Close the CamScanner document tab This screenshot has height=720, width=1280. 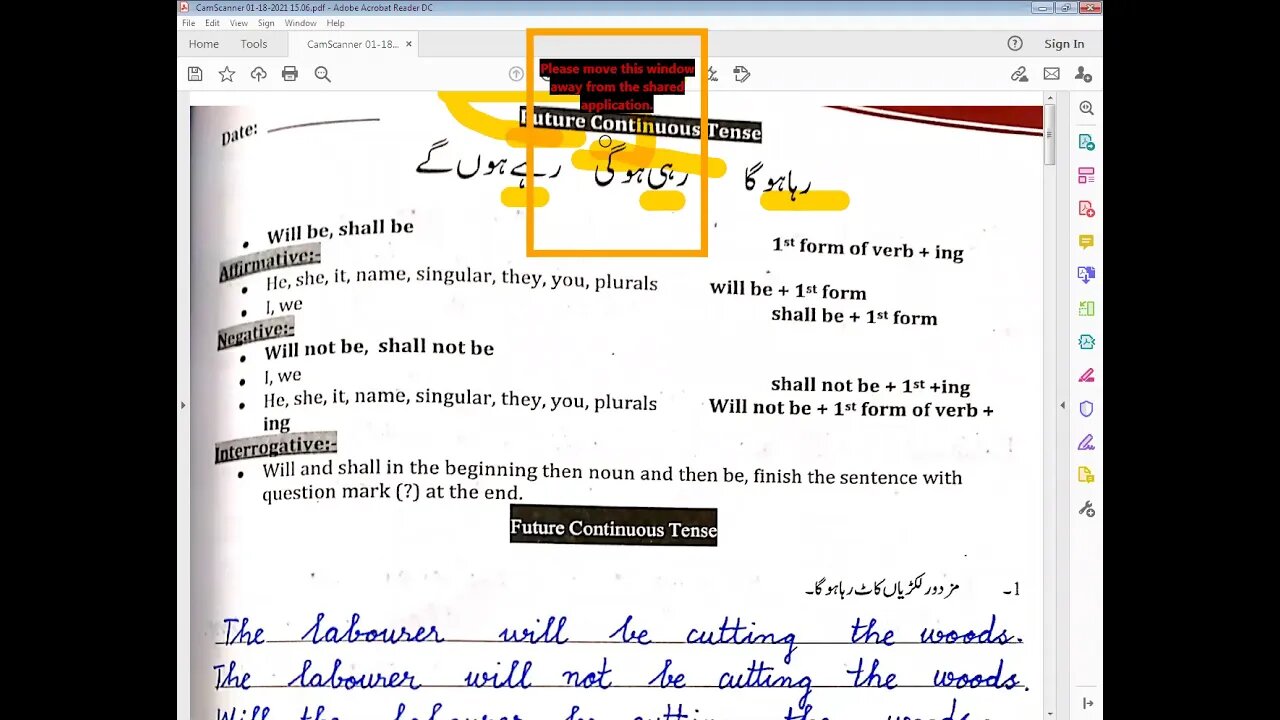pyautogui.click(x=408, y=44)
